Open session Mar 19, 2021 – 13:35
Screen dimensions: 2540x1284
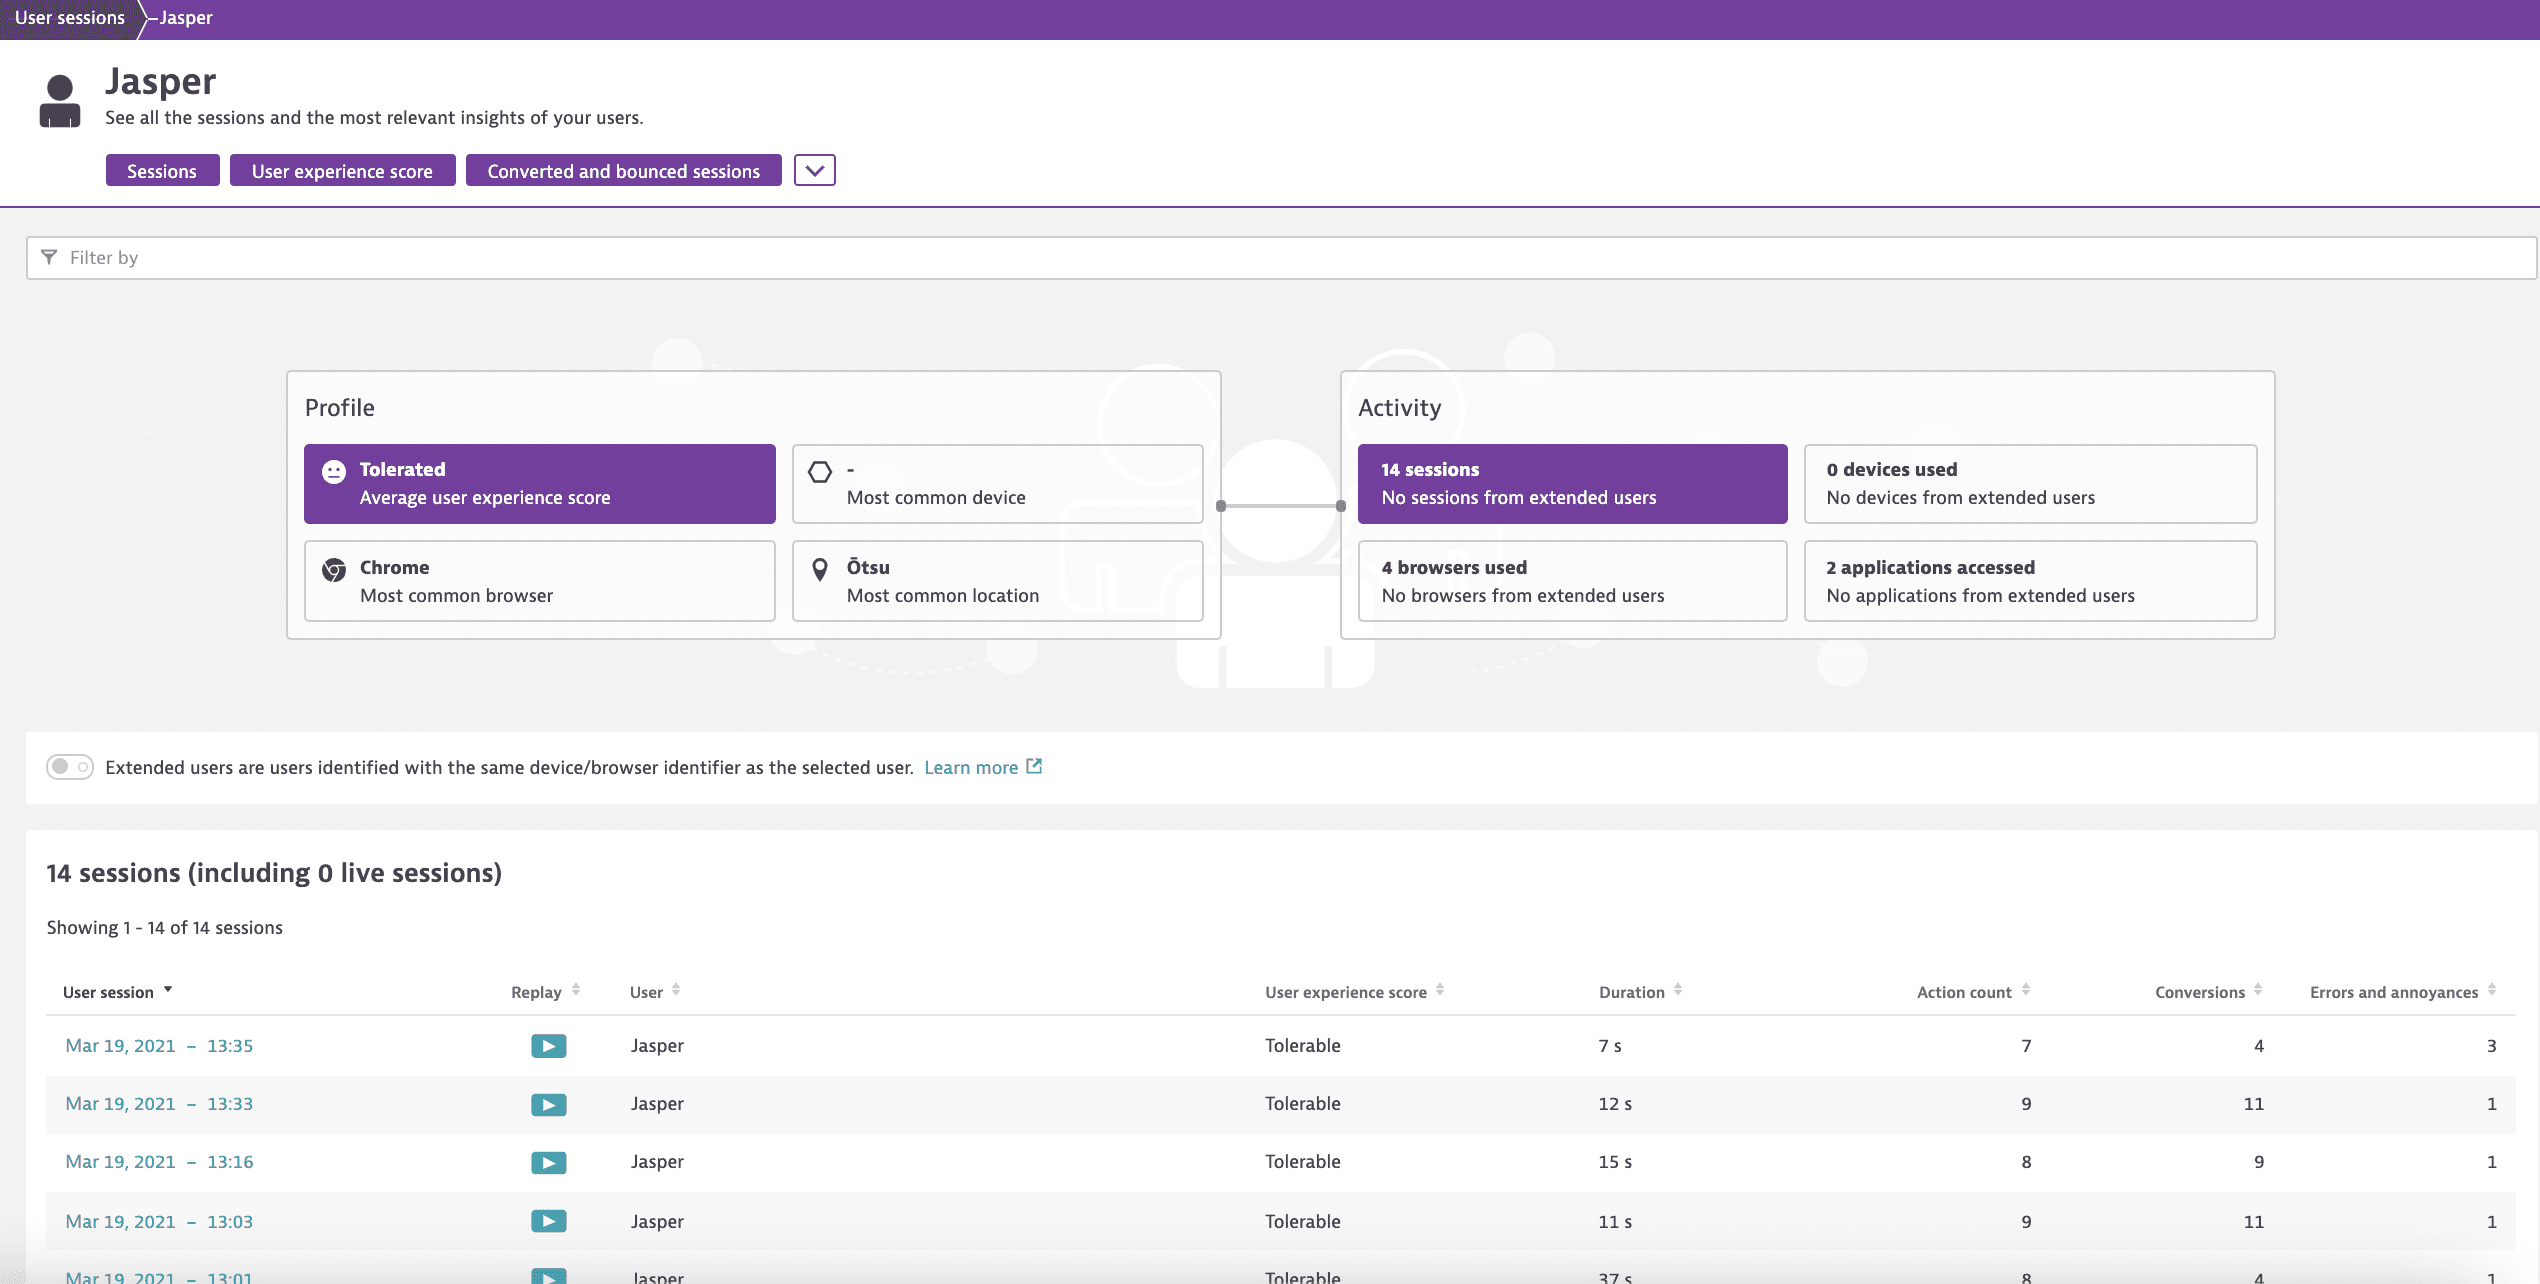point(159,1046)
